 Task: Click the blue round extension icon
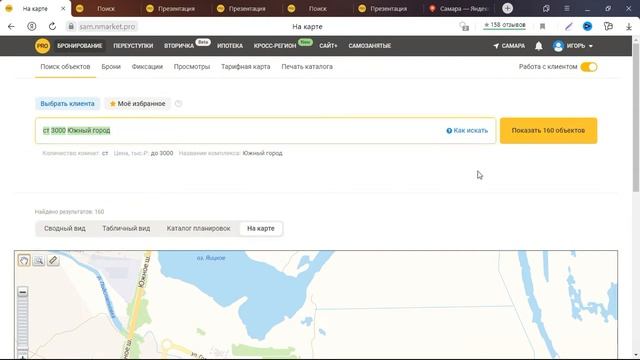coord(587,27)
